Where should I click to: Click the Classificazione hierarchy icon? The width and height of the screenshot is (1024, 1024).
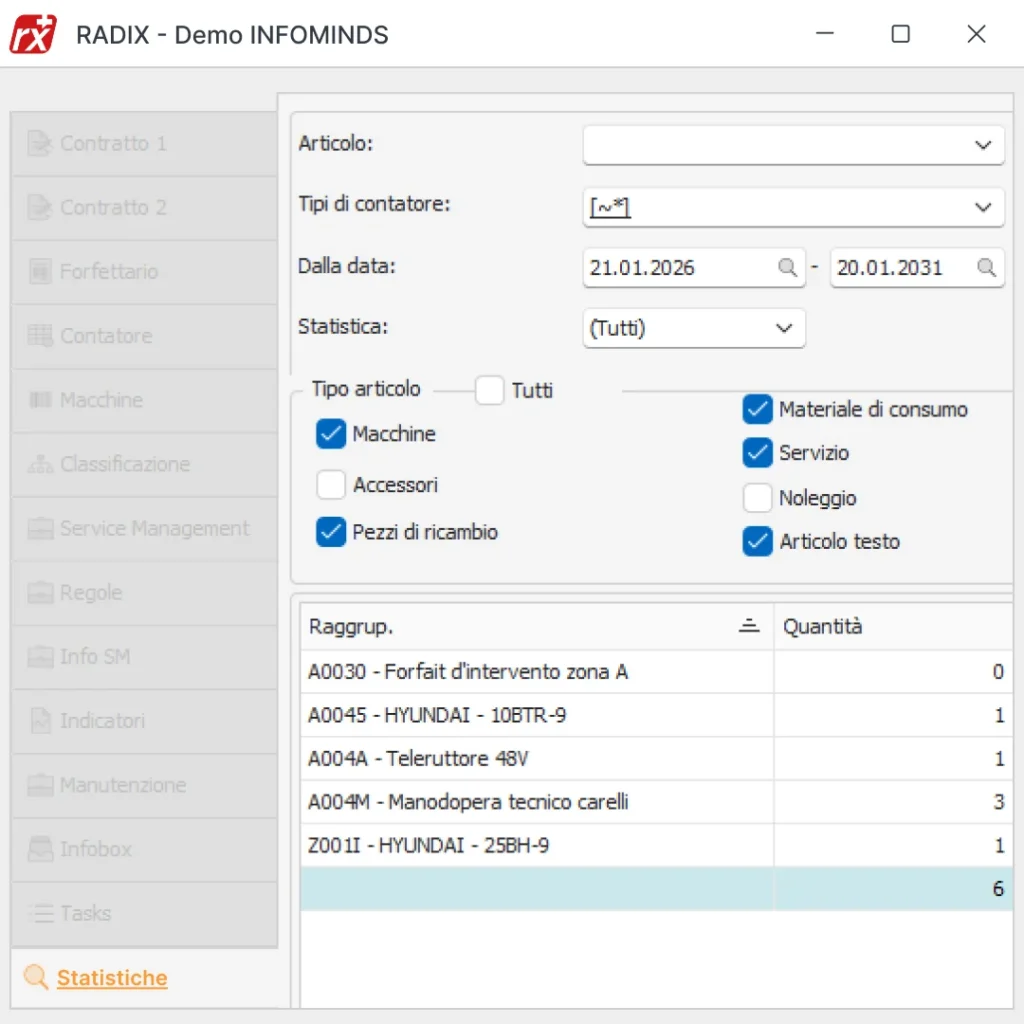point(40,464)
